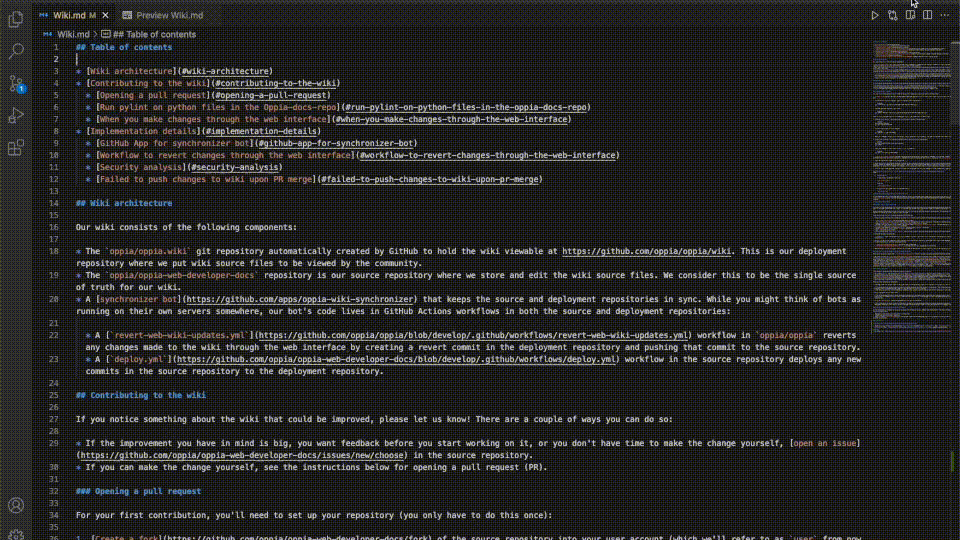Place cursor on '## Contributing to the wiki' heading

(x=141, y=396)
